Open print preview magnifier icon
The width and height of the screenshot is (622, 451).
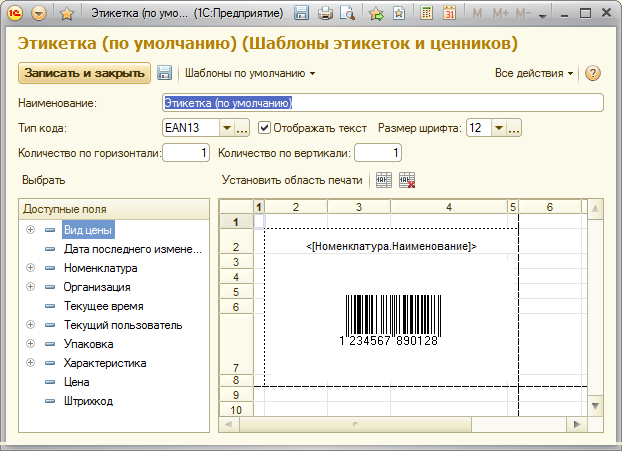click(x=347, y=14)
